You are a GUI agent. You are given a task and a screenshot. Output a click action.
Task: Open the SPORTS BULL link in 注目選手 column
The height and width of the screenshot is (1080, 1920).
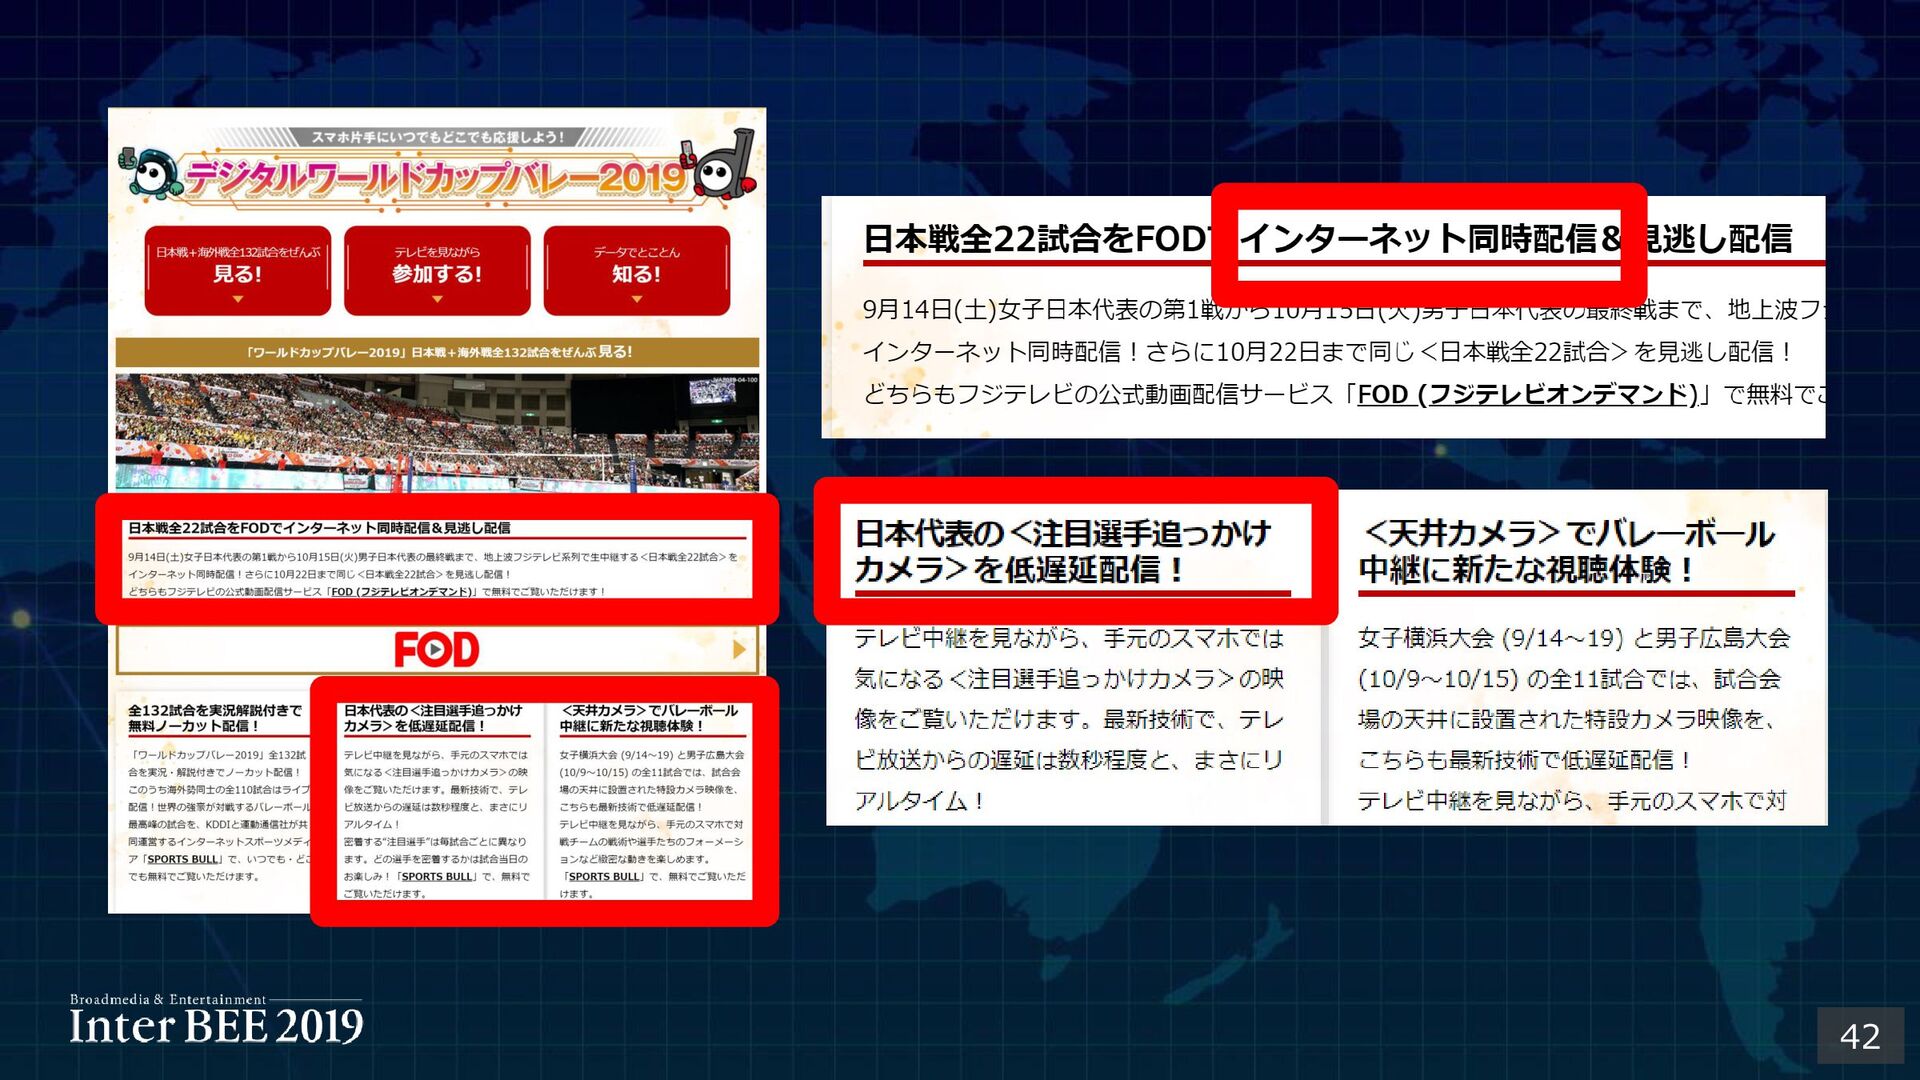point(436,877)
